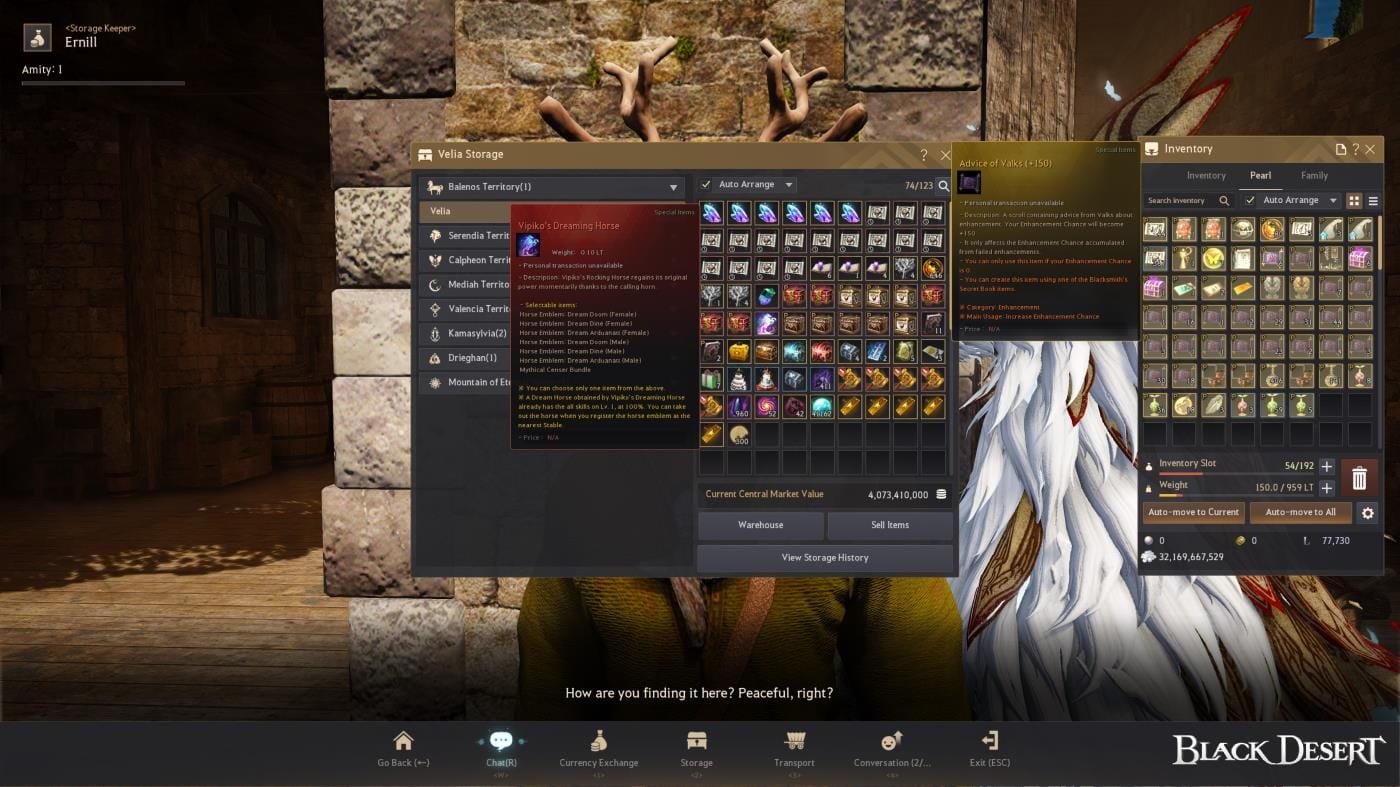Open storage Auto Arrange dropdown arrow
Screen dimensions: 1400x787
[788, 185]
